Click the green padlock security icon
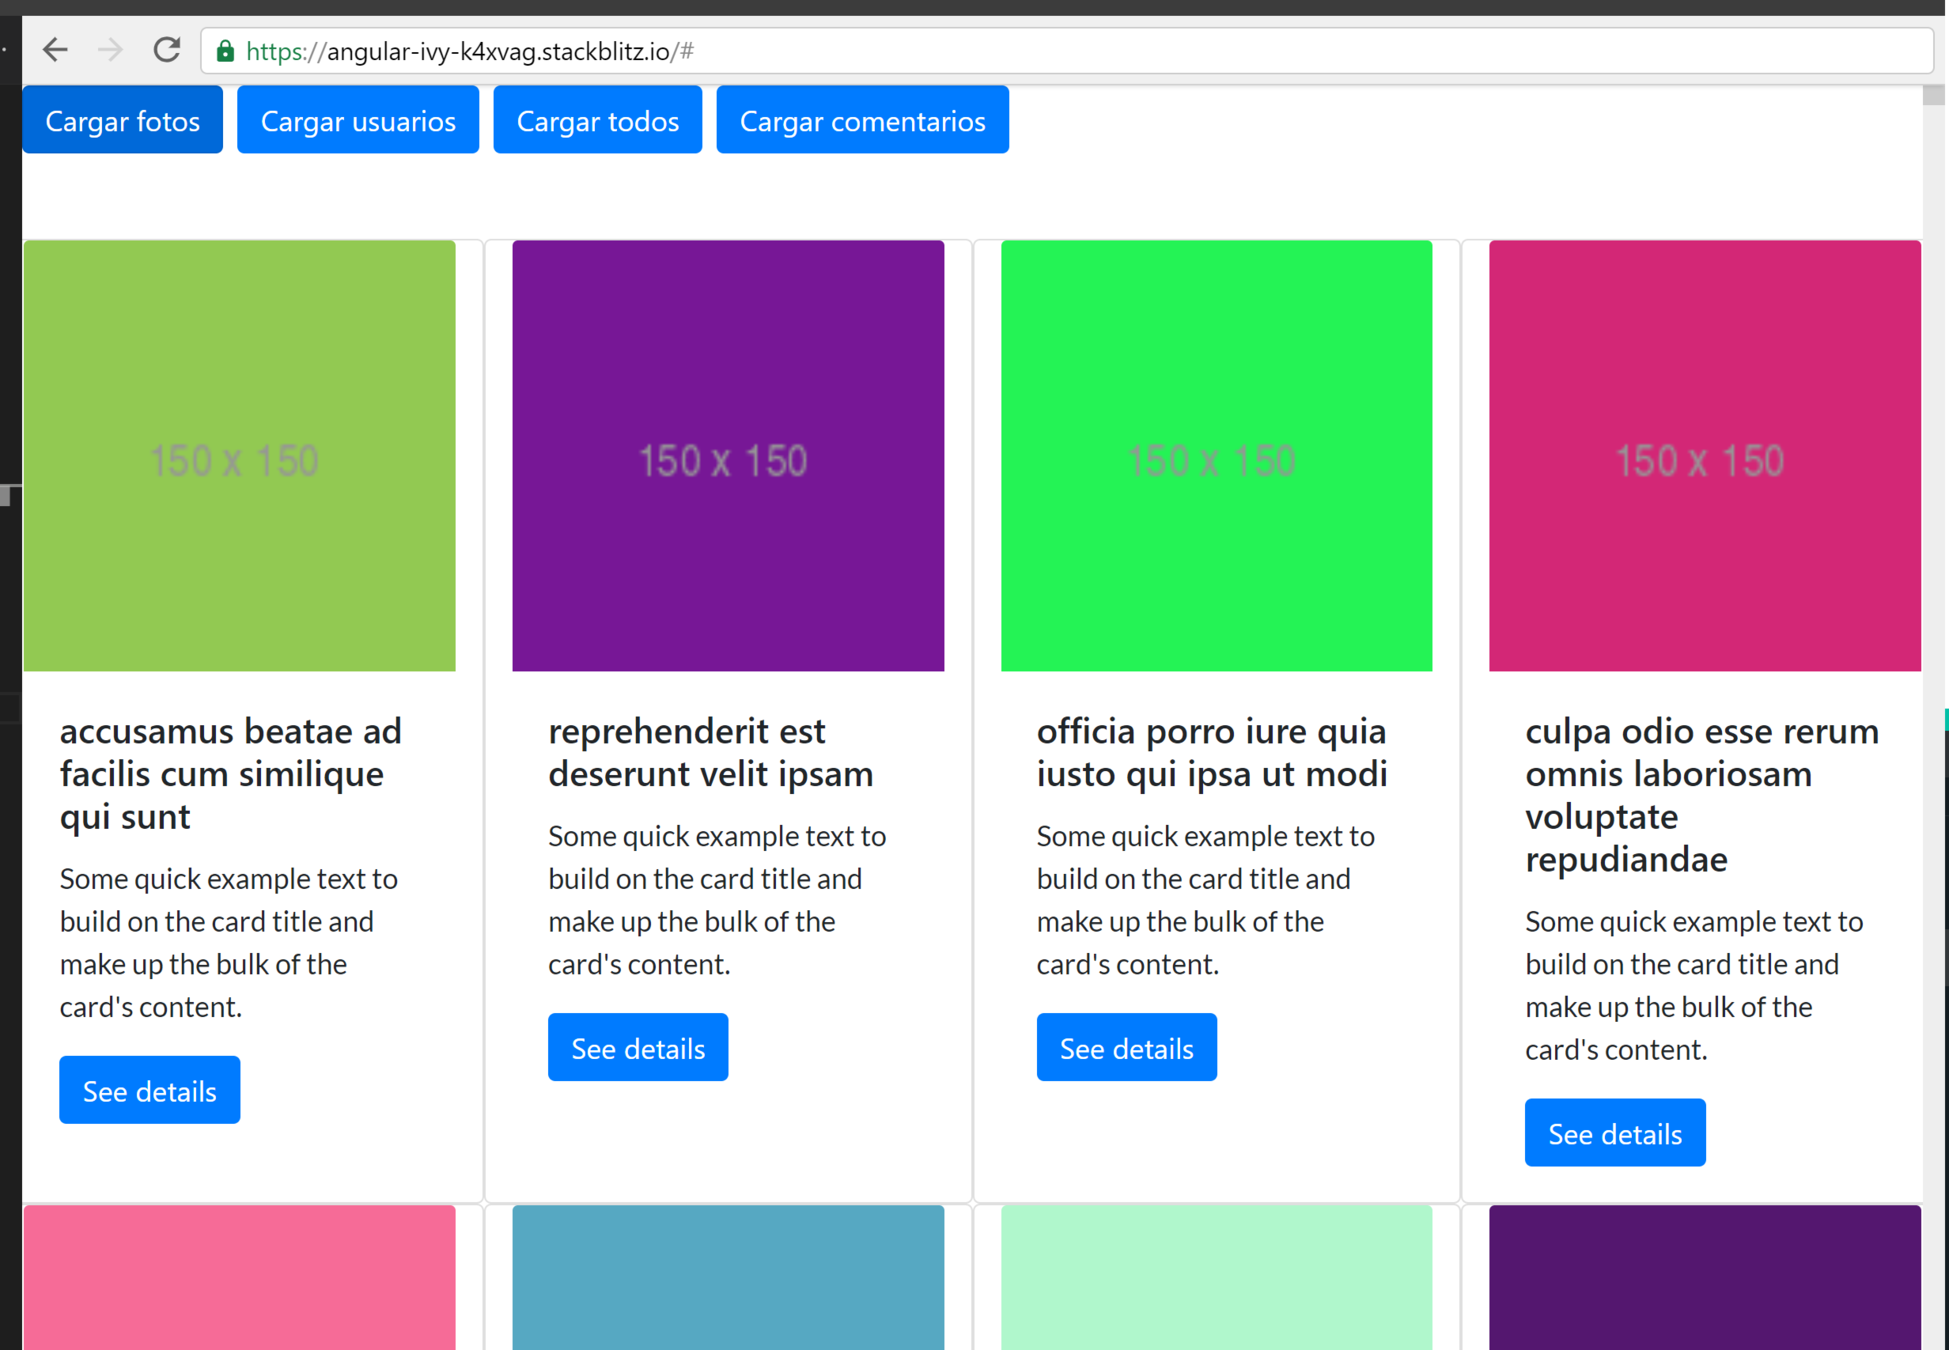Image resolution: width=1949 pixels, height=1350 pixels. pyautogui.click(x=226, y=51)
